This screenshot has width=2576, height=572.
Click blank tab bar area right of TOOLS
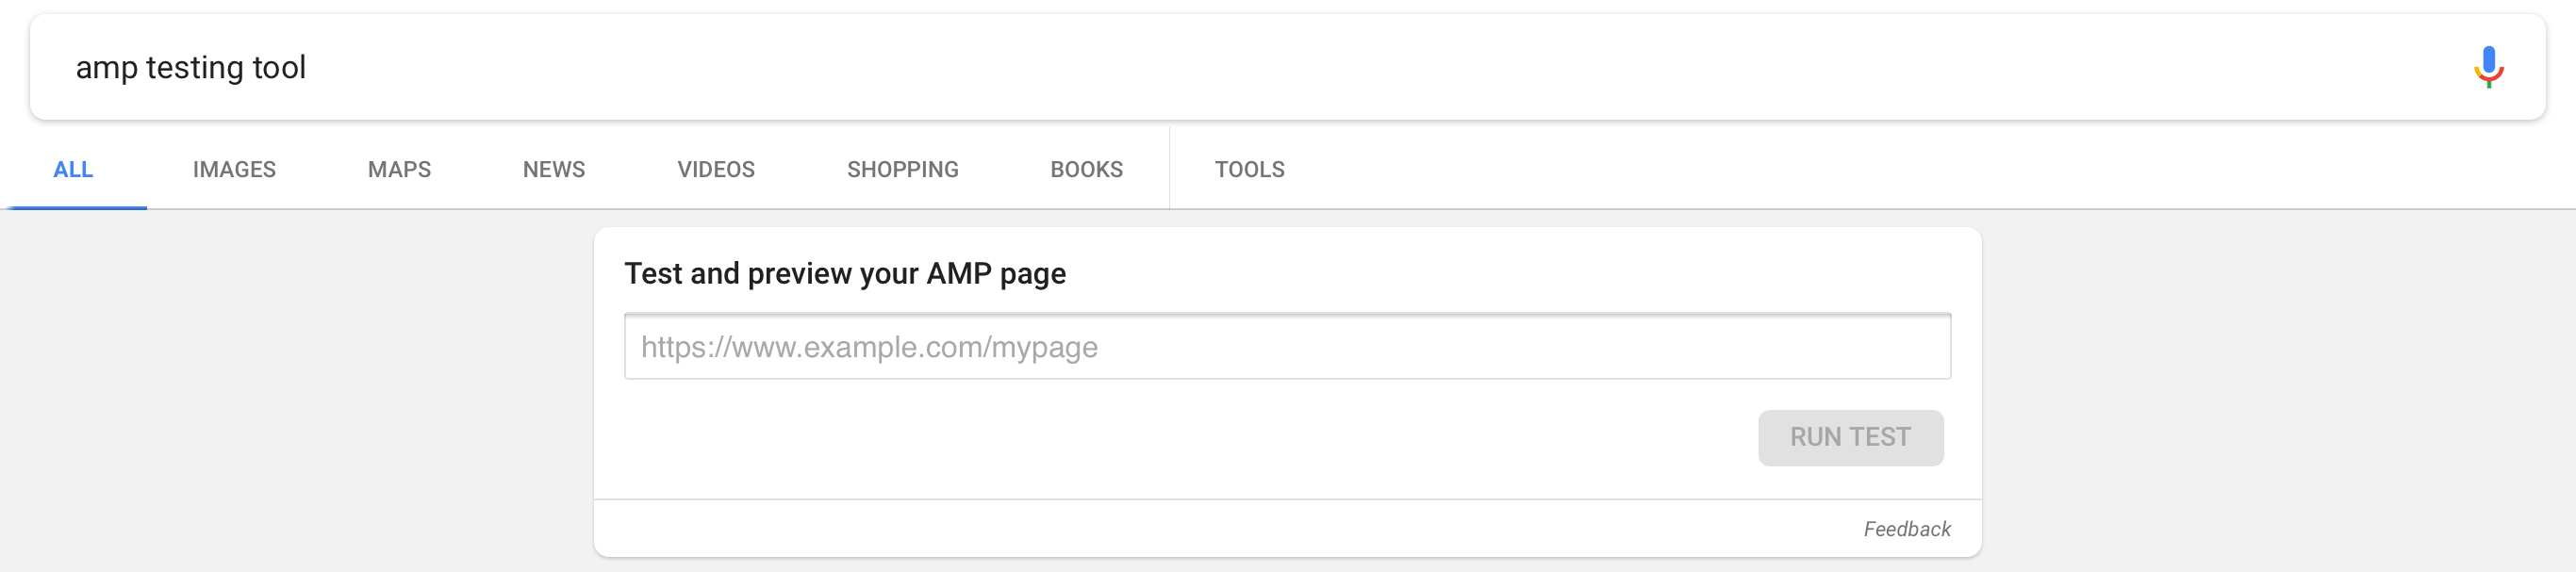point(1900,169)
